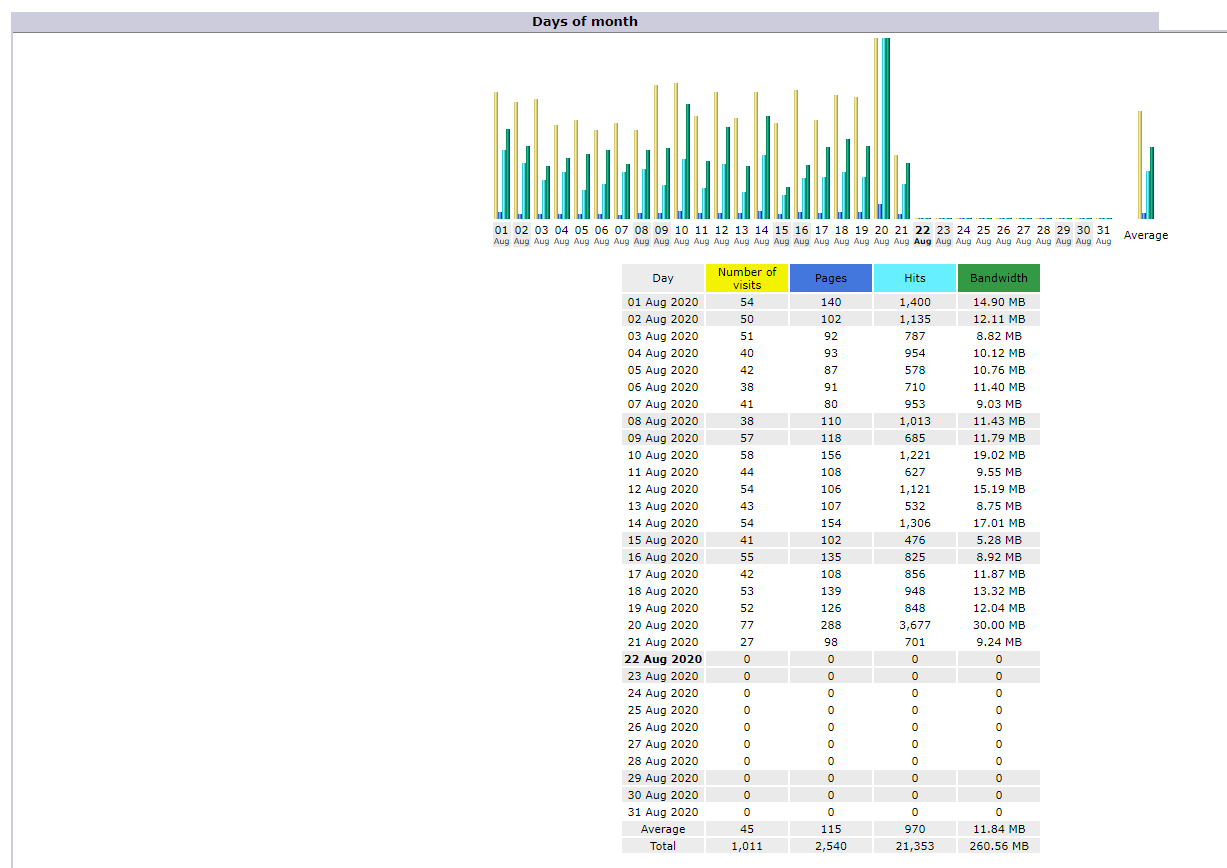Click the 10 Aug 2020 row label
The width and height of the screenshot is (1227, 868).
point(663,455)
